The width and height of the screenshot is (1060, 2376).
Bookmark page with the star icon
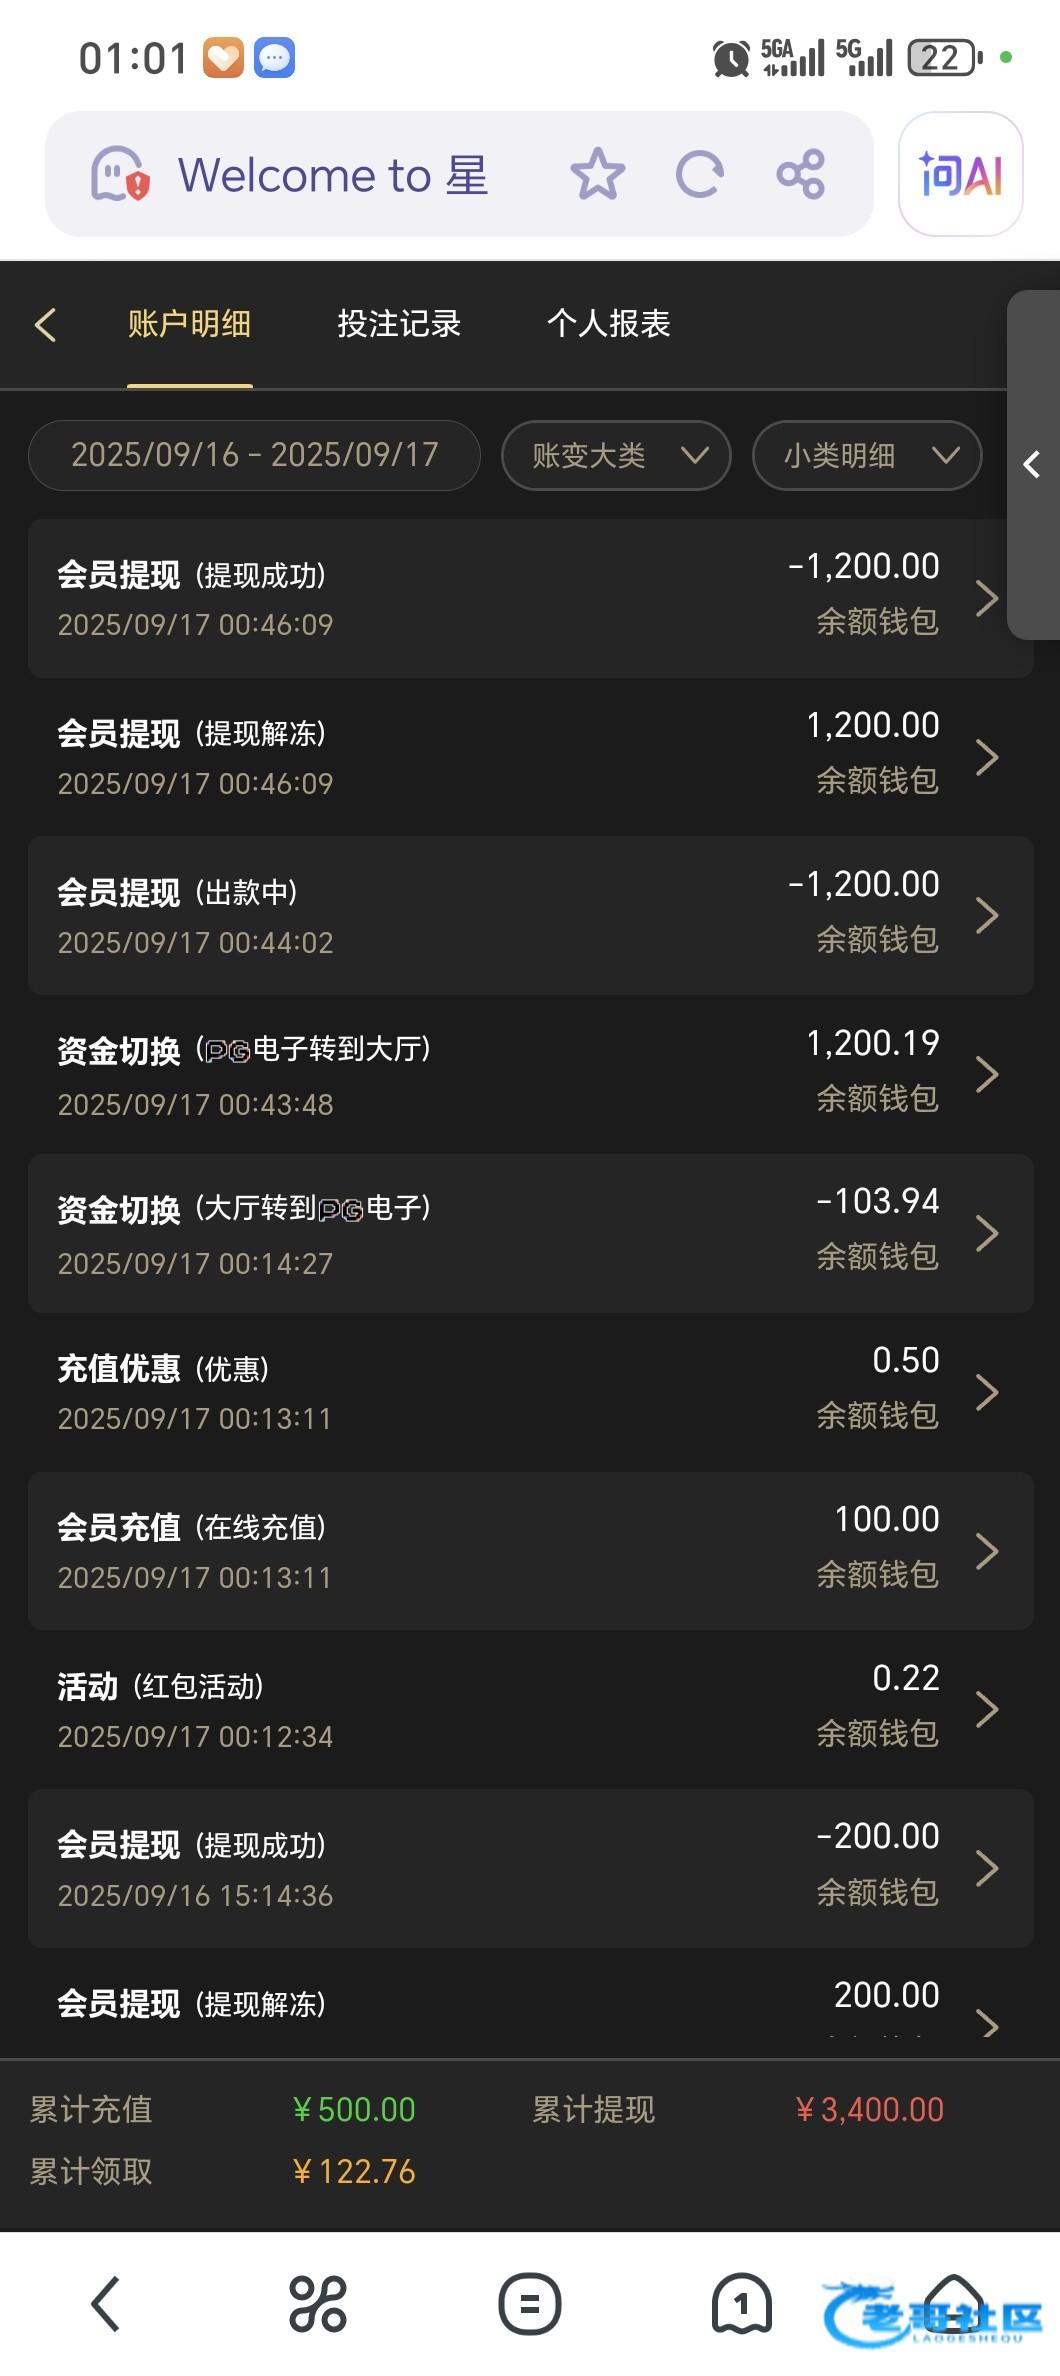597,174
